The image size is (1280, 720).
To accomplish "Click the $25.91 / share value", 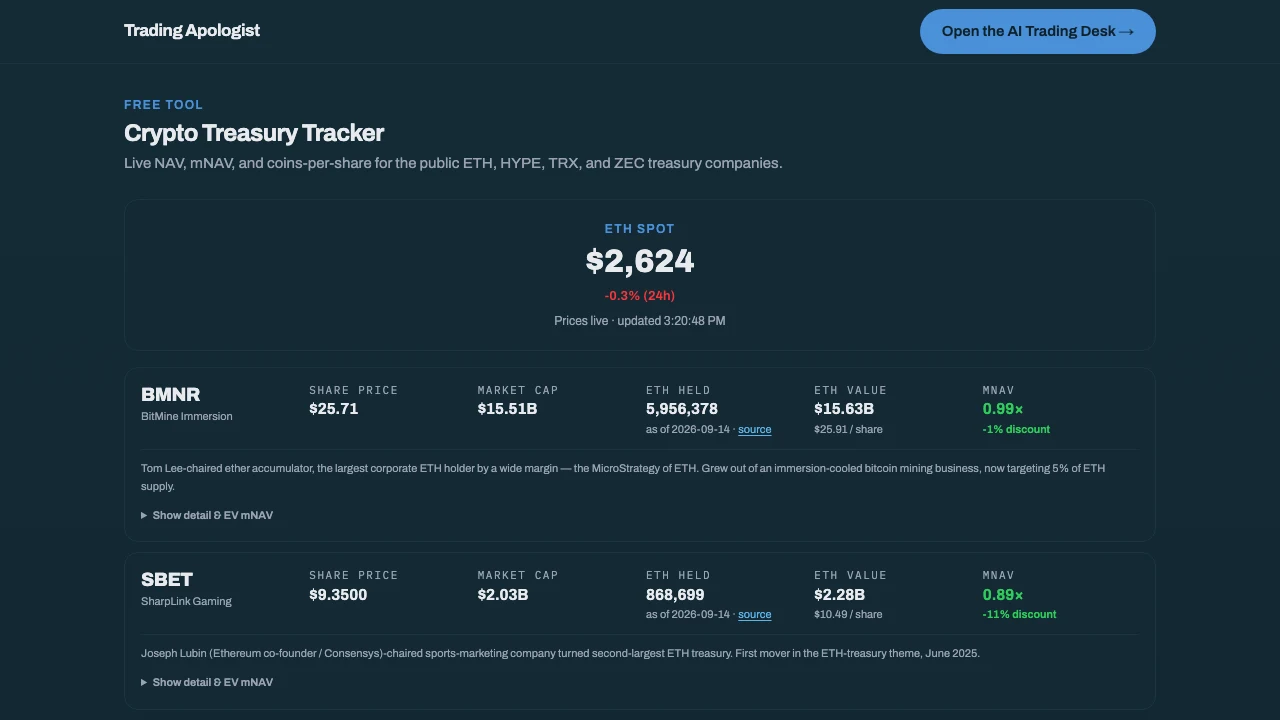I will click(x=848, y=429).
